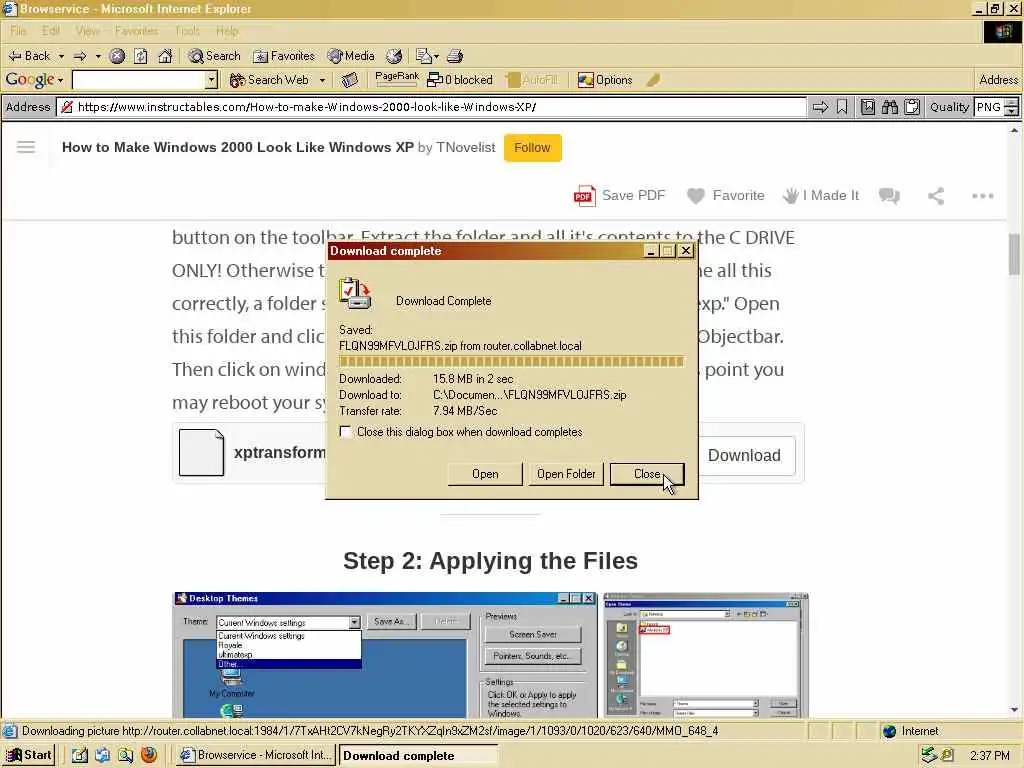Viewport: 1024px width, 768px height.
Task: Click Close in Download complete dialog
Action: (647, 474)
